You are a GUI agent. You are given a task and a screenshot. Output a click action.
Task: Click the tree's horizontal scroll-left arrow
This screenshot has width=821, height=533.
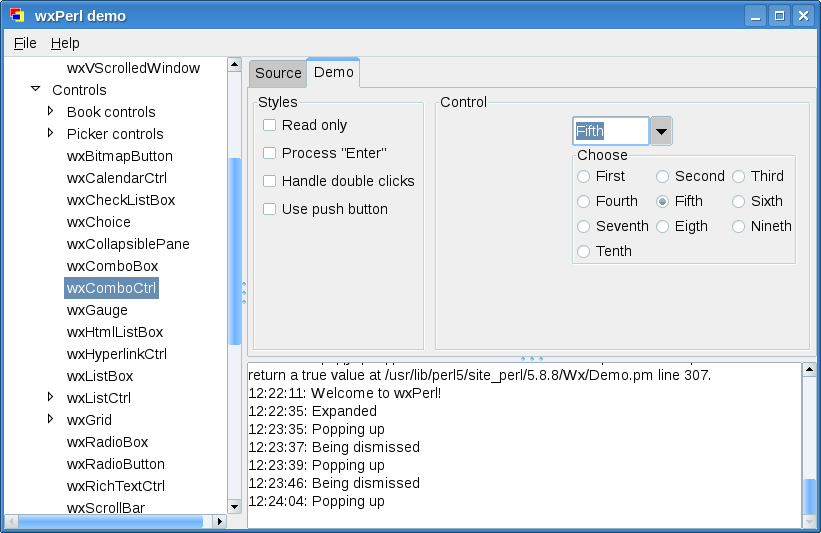tap(12, 521)
